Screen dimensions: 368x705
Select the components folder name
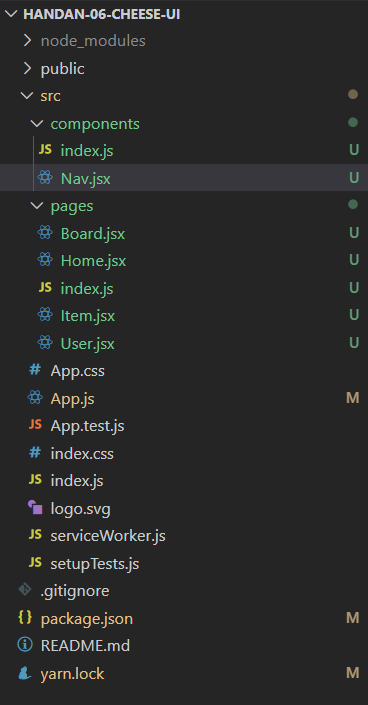[x=95, y=124]
